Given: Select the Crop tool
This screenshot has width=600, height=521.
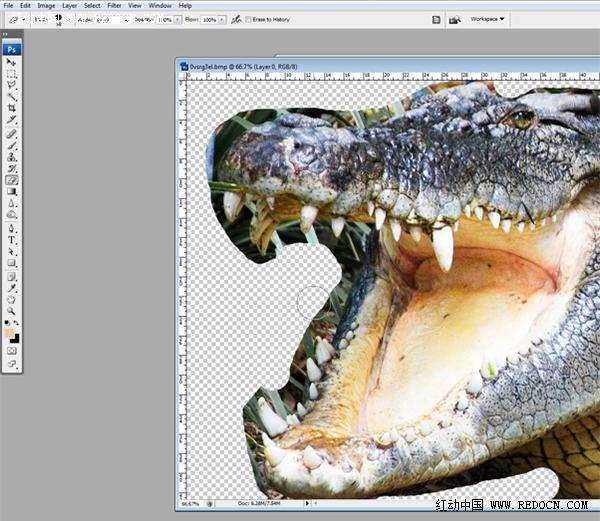Looking at the screenshot, I should [x=12, y=108].
